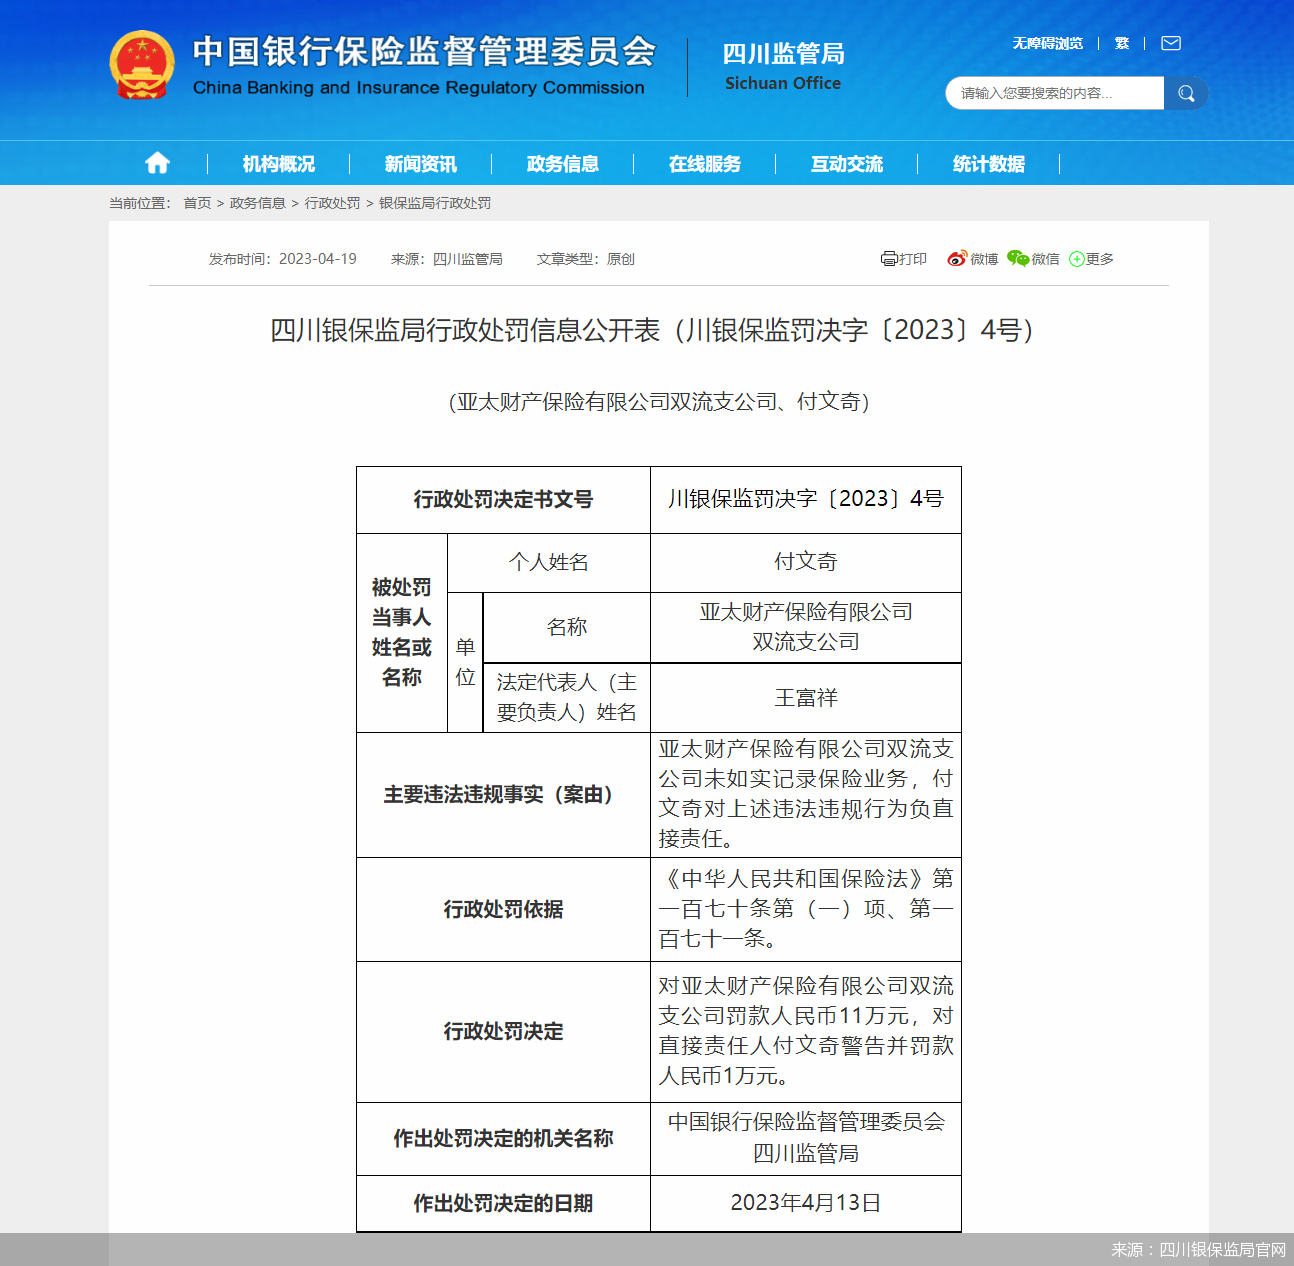Switch to traditional Chinese via 繁 toggle
Screen dimensions: 1294x1266
coord(1121,43)
